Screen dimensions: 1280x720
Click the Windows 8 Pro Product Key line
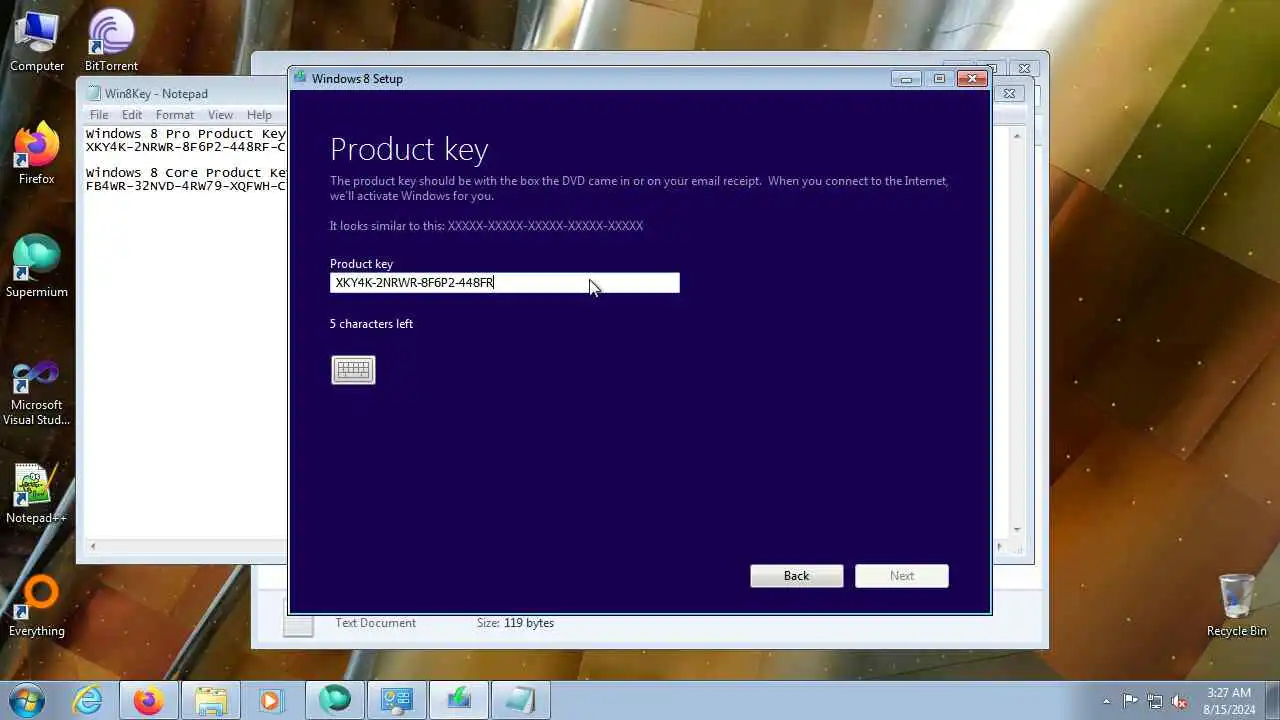[186, 134]
